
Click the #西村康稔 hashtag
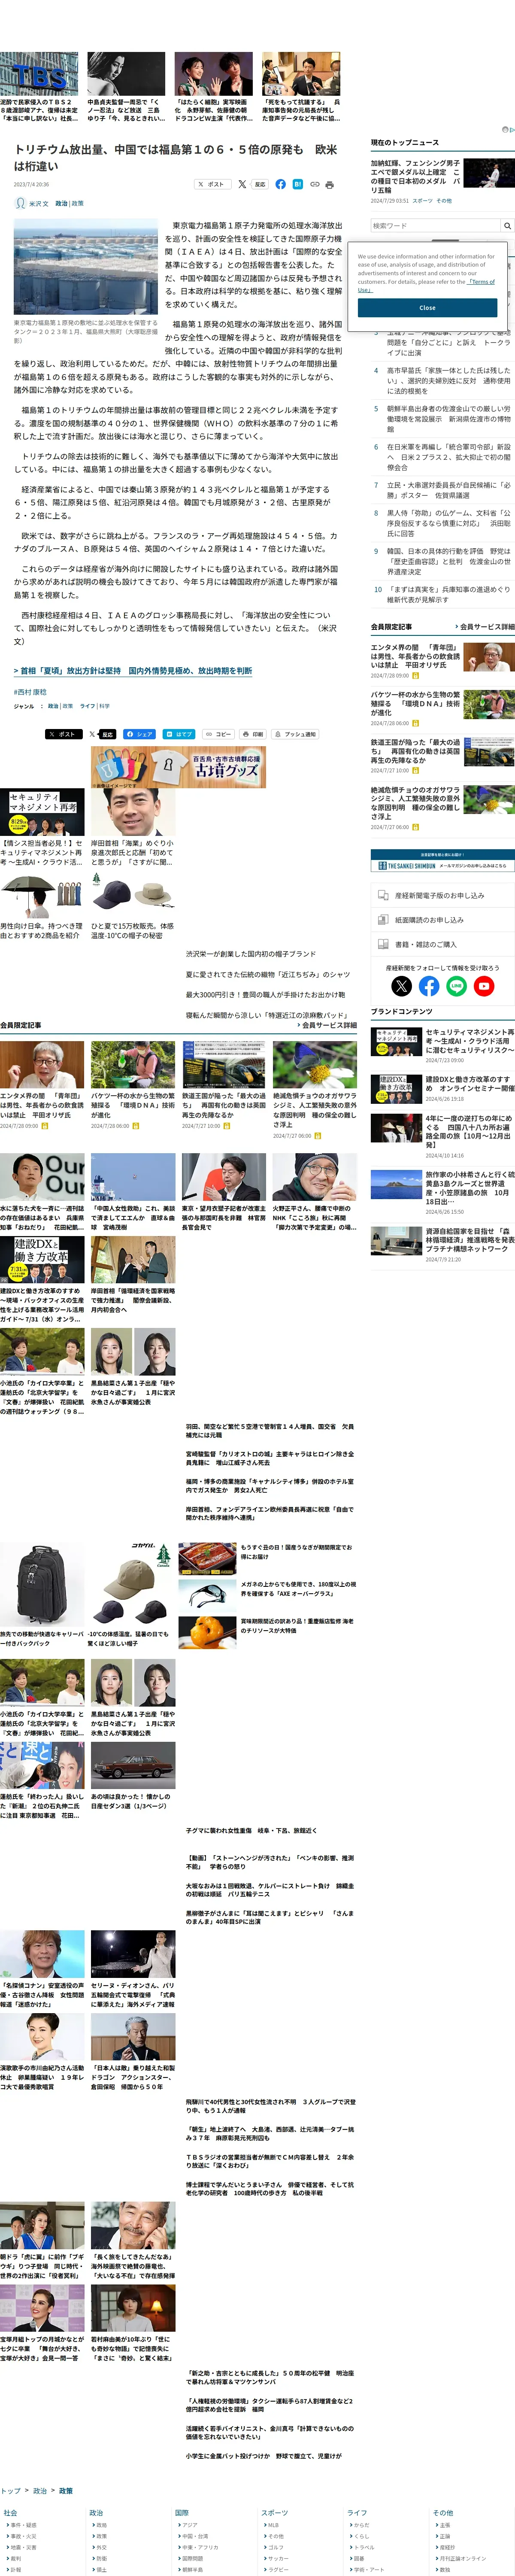point(30,692)
